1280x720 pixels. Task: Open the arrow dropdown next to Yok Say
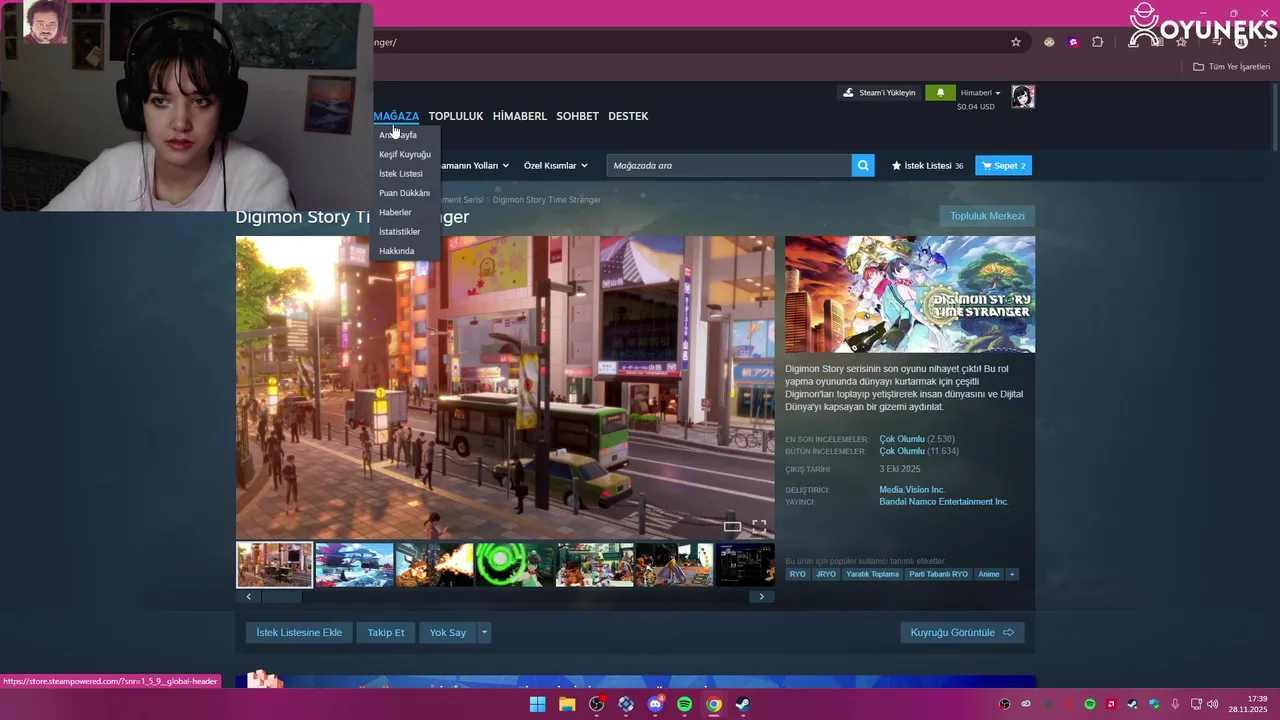point(485,632)
